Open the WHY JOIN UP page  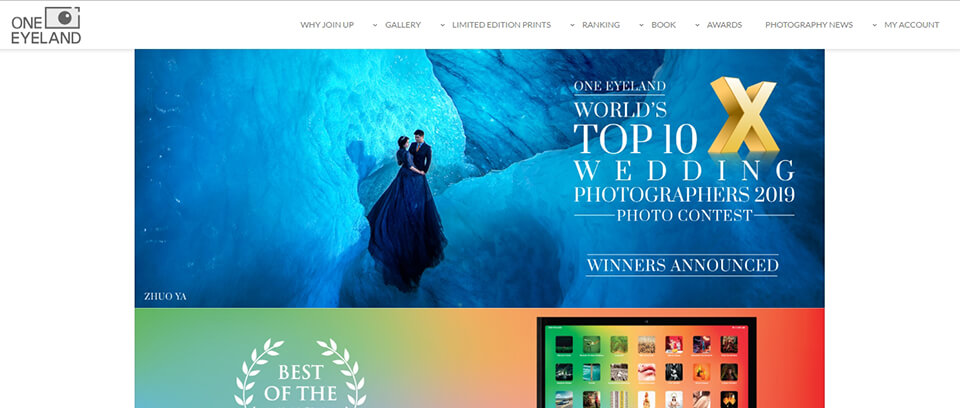pyautogui.click(x=327, y=25)
